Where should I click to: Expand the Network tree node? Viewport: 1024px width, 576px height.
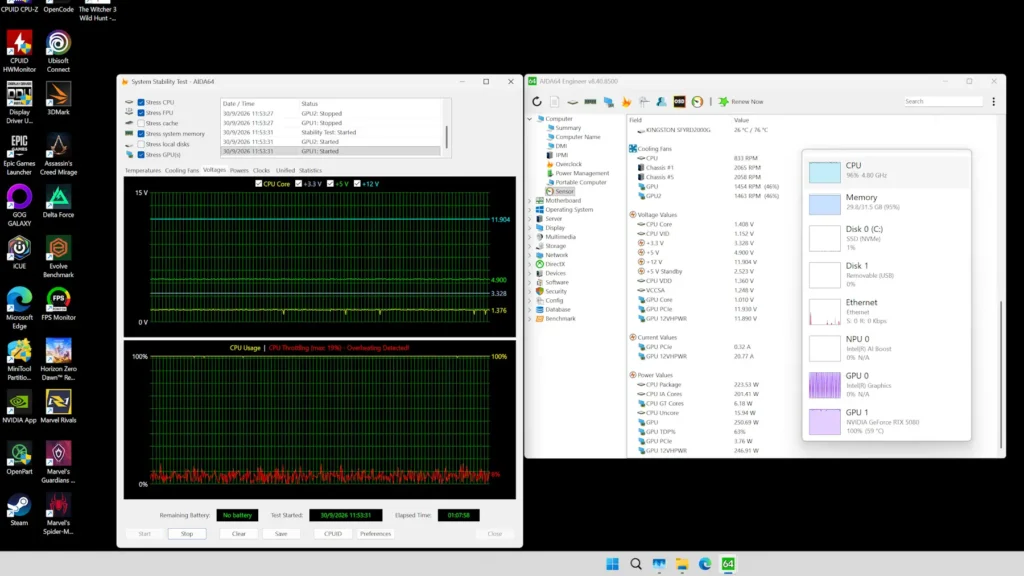click(530, 255)
